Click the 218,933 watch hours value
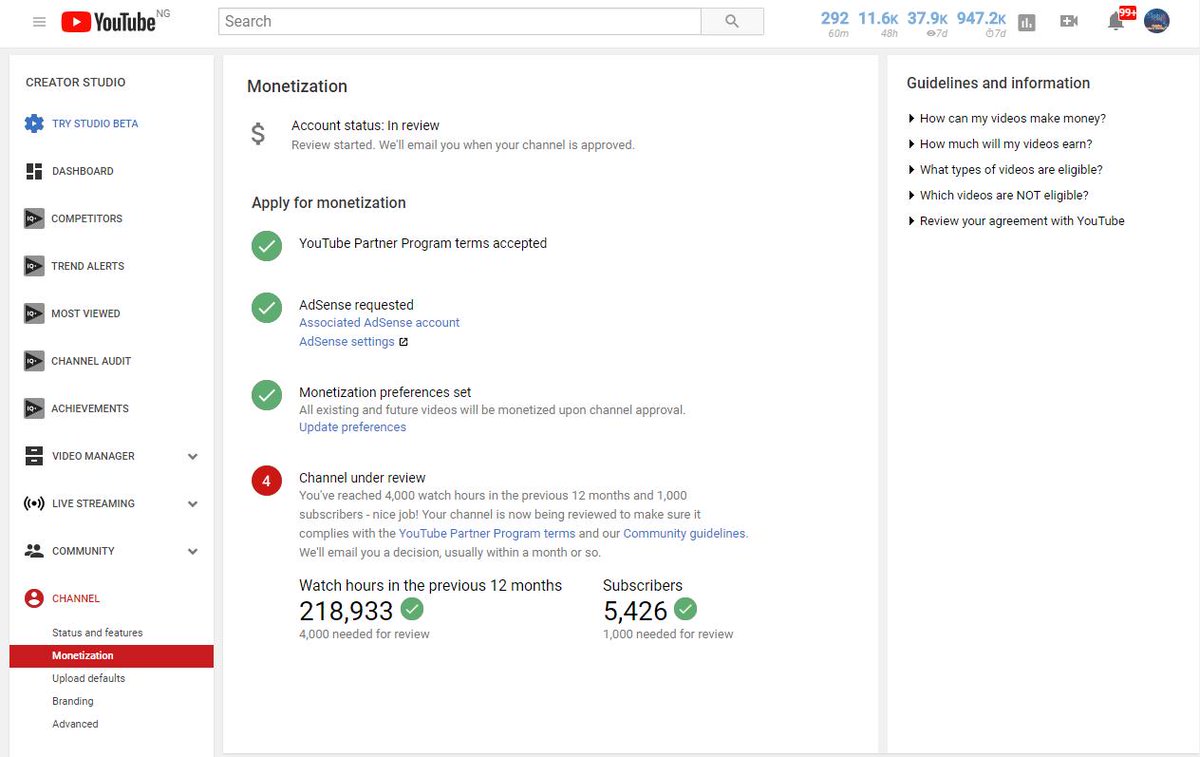This screenshot has width=1200, height=757. [x=346, y=610]
